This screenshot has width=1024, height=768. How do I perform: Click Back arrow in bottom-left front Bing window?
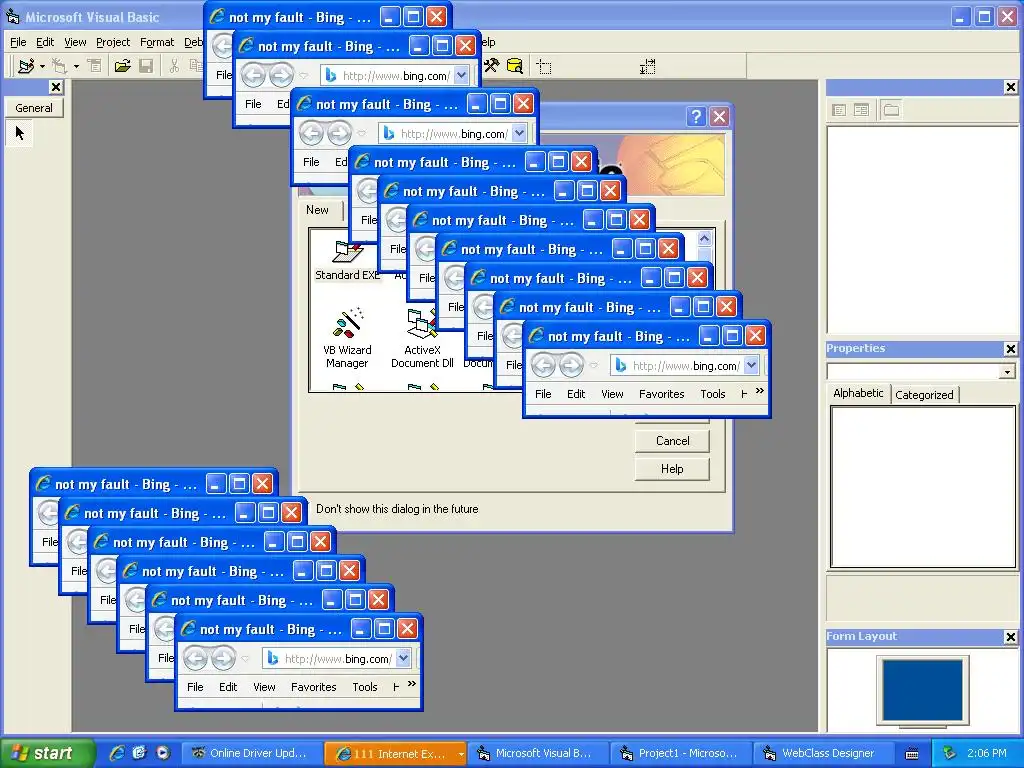(195, 658)
